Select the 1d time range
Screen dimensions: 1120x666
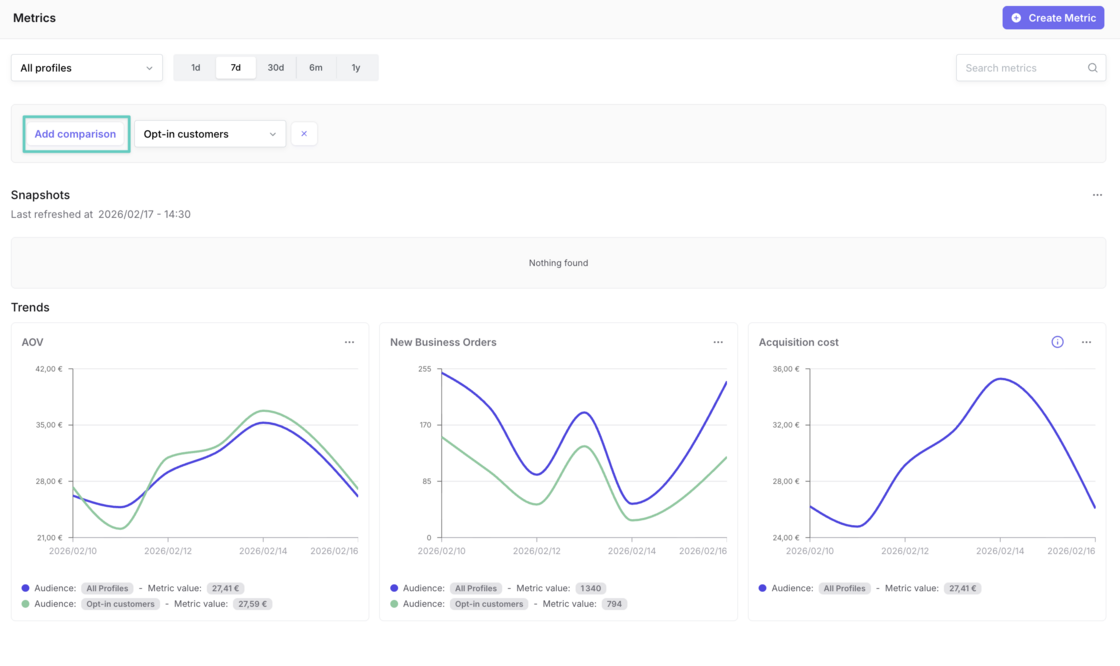(x=196, y=68)
